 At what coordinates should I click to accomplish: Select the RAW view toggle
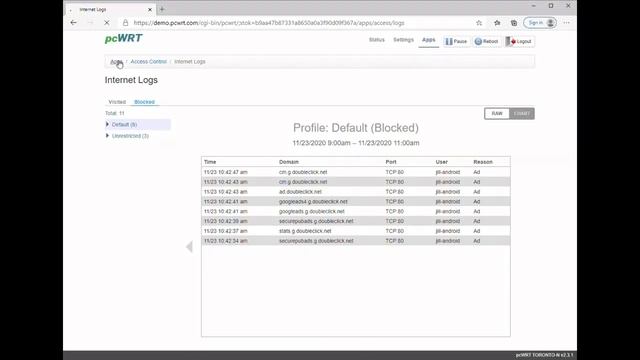[497, 113]
